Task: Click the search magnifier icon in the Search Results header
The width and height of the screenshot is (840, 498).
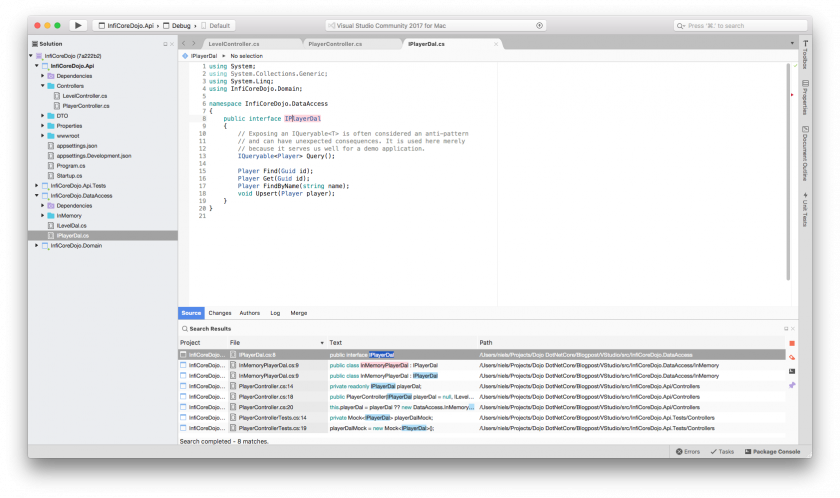Action: tap(184, 329)
